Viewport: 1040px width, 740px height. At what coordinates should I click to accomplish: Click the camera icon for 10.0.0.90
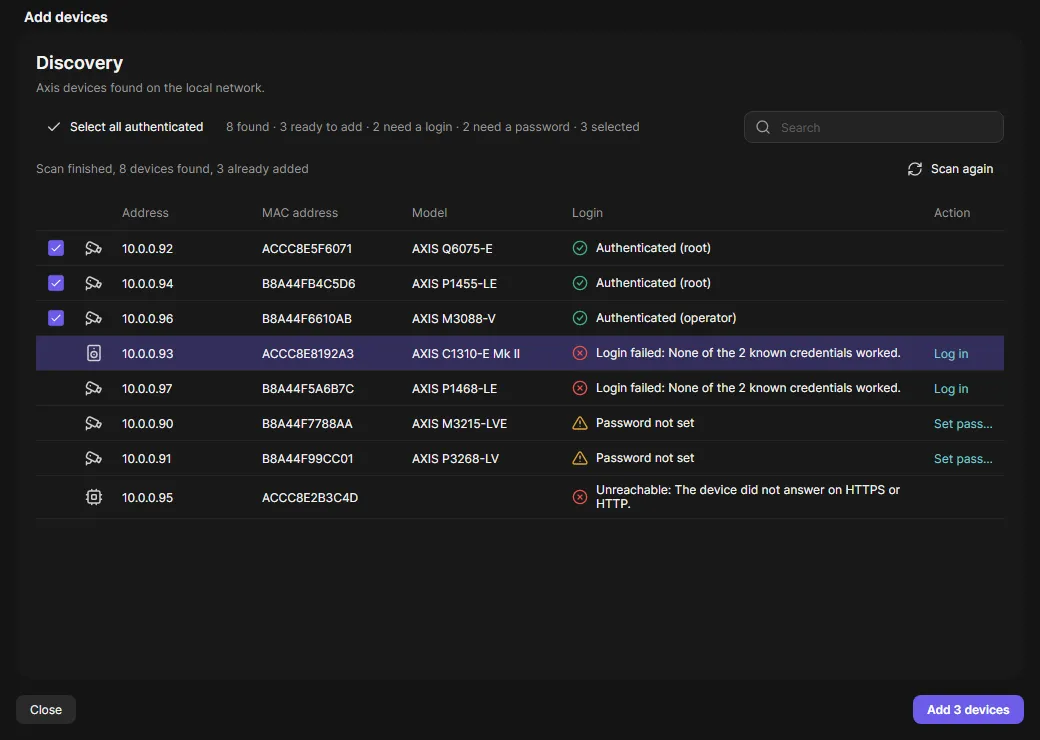click(x=94, y=424)
